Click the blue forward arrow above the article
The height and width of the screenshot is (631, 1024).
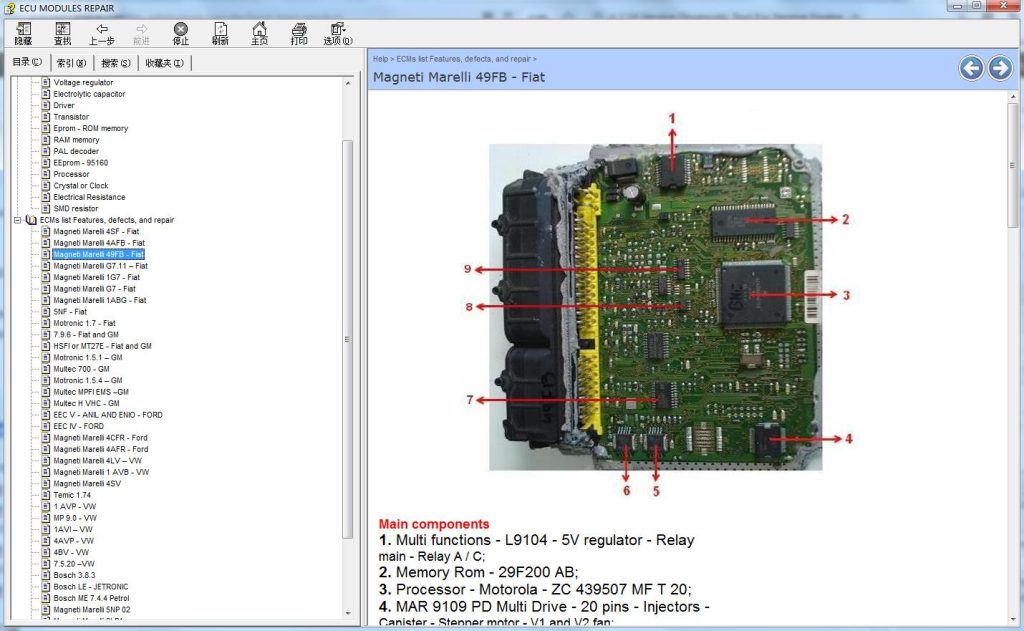pyautogui.click(x=999, y=68)
